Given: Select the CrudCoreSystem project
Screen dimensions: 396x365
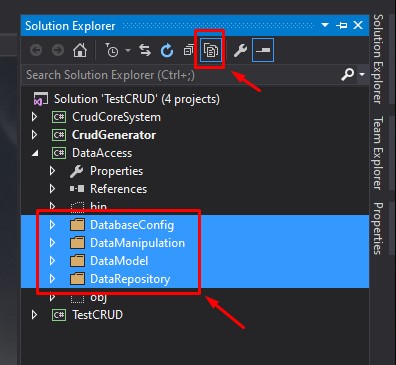Looking at the screenshot, I should (116, 117).
